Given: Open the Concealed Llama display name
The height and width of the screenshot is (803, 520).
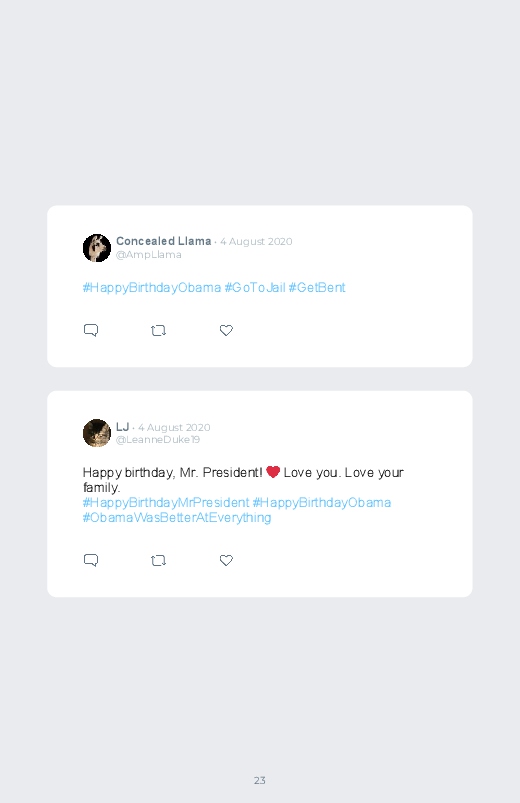Looking at the screenshot, I should [163, 241].
